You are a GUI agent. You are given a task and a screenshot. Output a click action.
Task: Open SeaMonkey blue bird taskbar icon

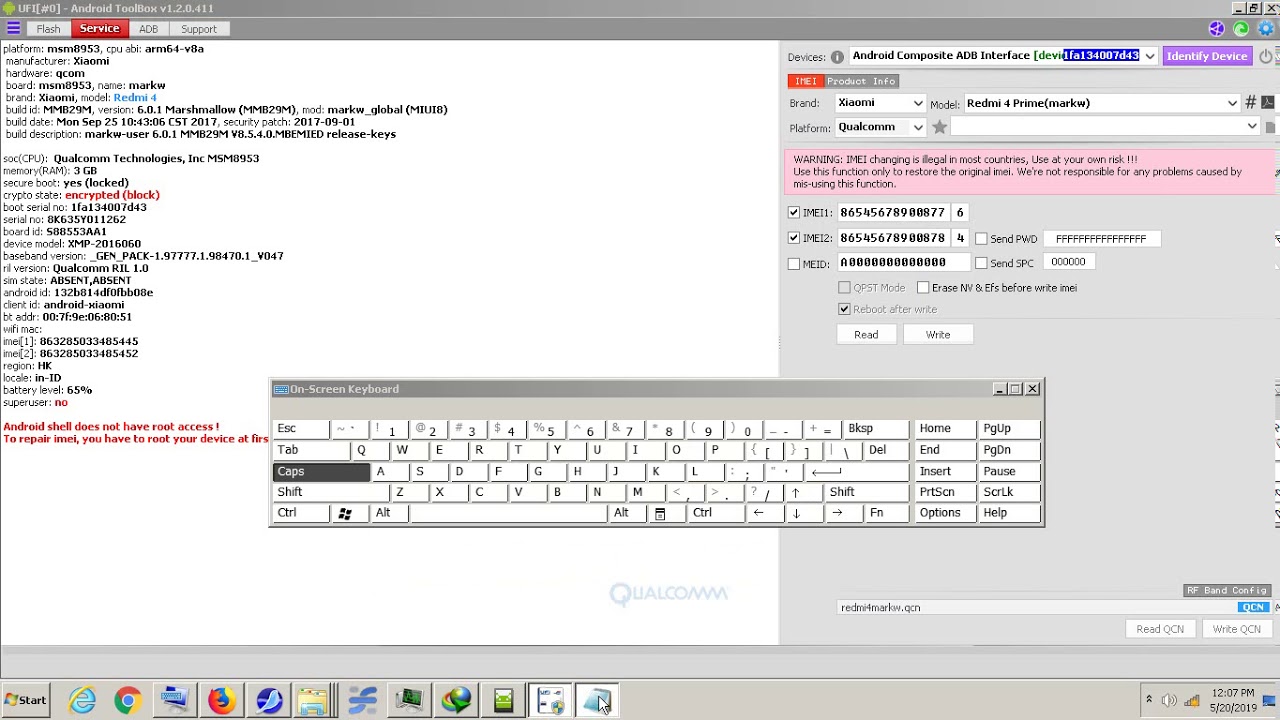click(268, 700)
